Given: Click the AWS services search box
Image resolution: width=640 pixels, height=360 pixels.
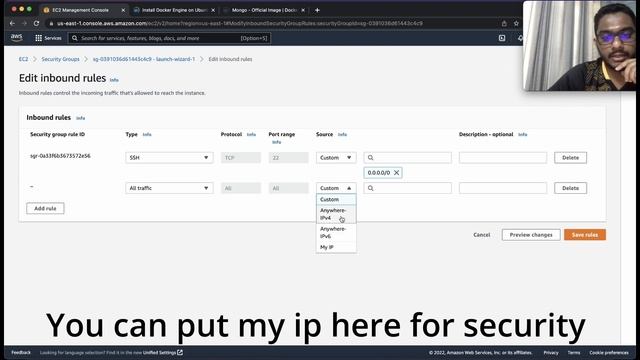Looking at the screenshot, I should [169, 38].
